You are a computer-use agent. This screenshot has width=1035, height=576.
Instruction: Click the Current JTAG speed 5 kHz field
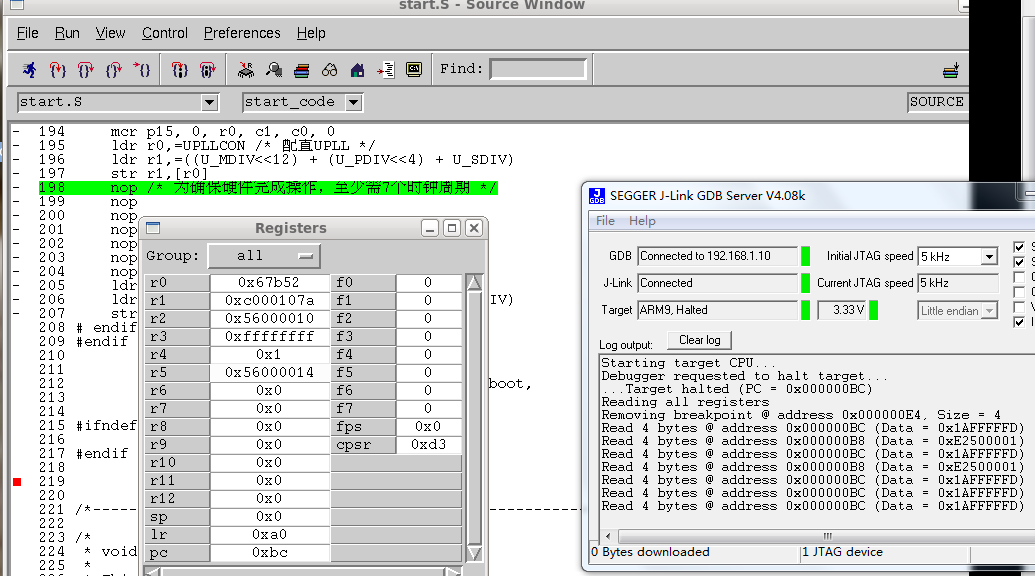(x=958, y=283)
